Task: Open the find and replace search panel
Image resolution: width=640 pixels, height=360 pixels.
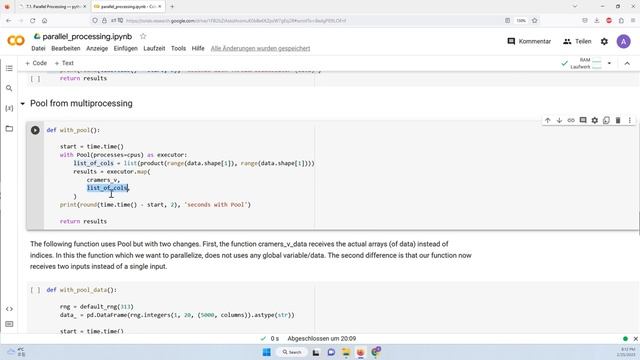Action: [x=9, y=88]
